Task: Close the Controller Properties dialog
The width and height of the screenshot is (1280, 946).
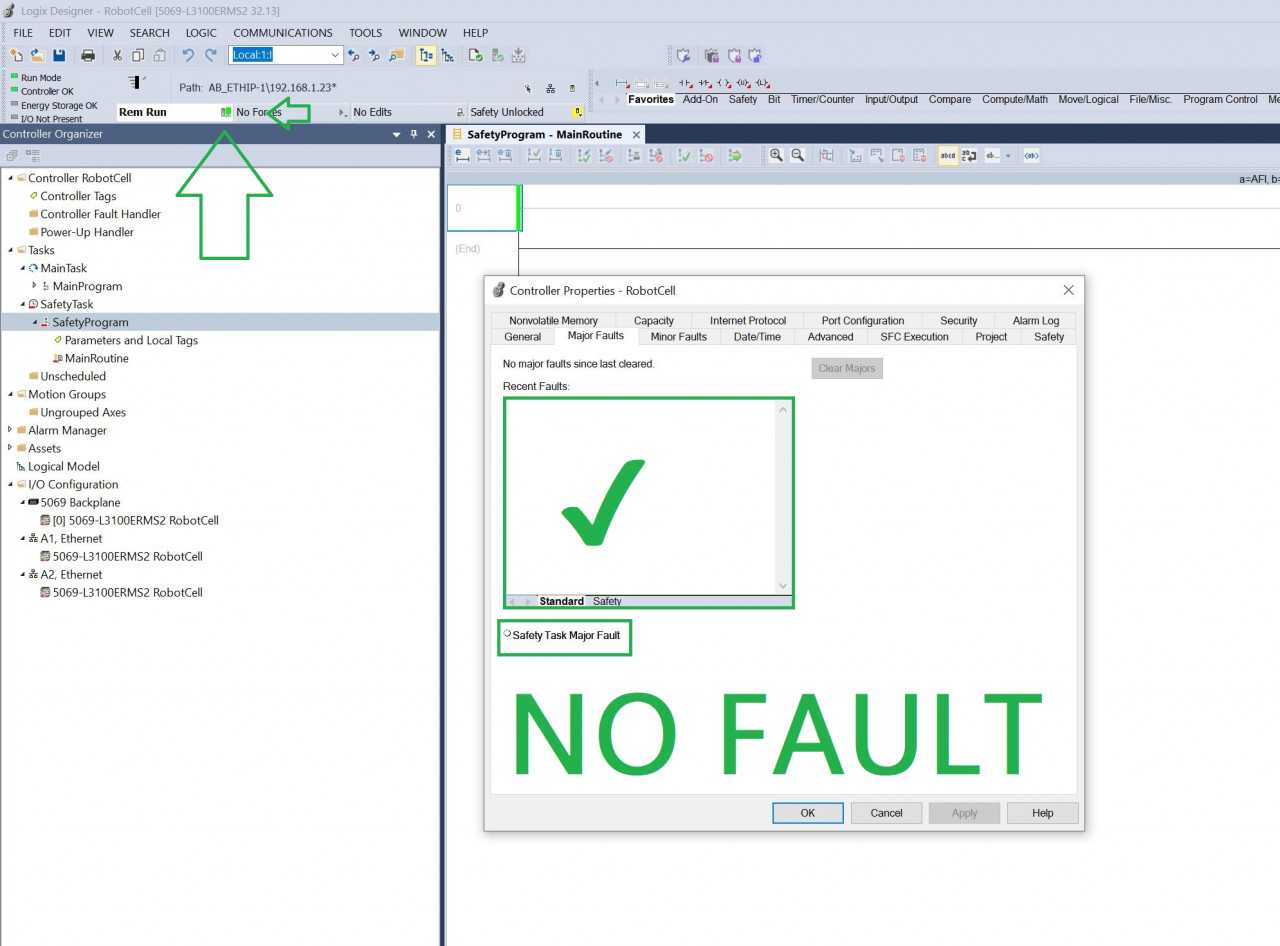Action: coord(1068,290)
